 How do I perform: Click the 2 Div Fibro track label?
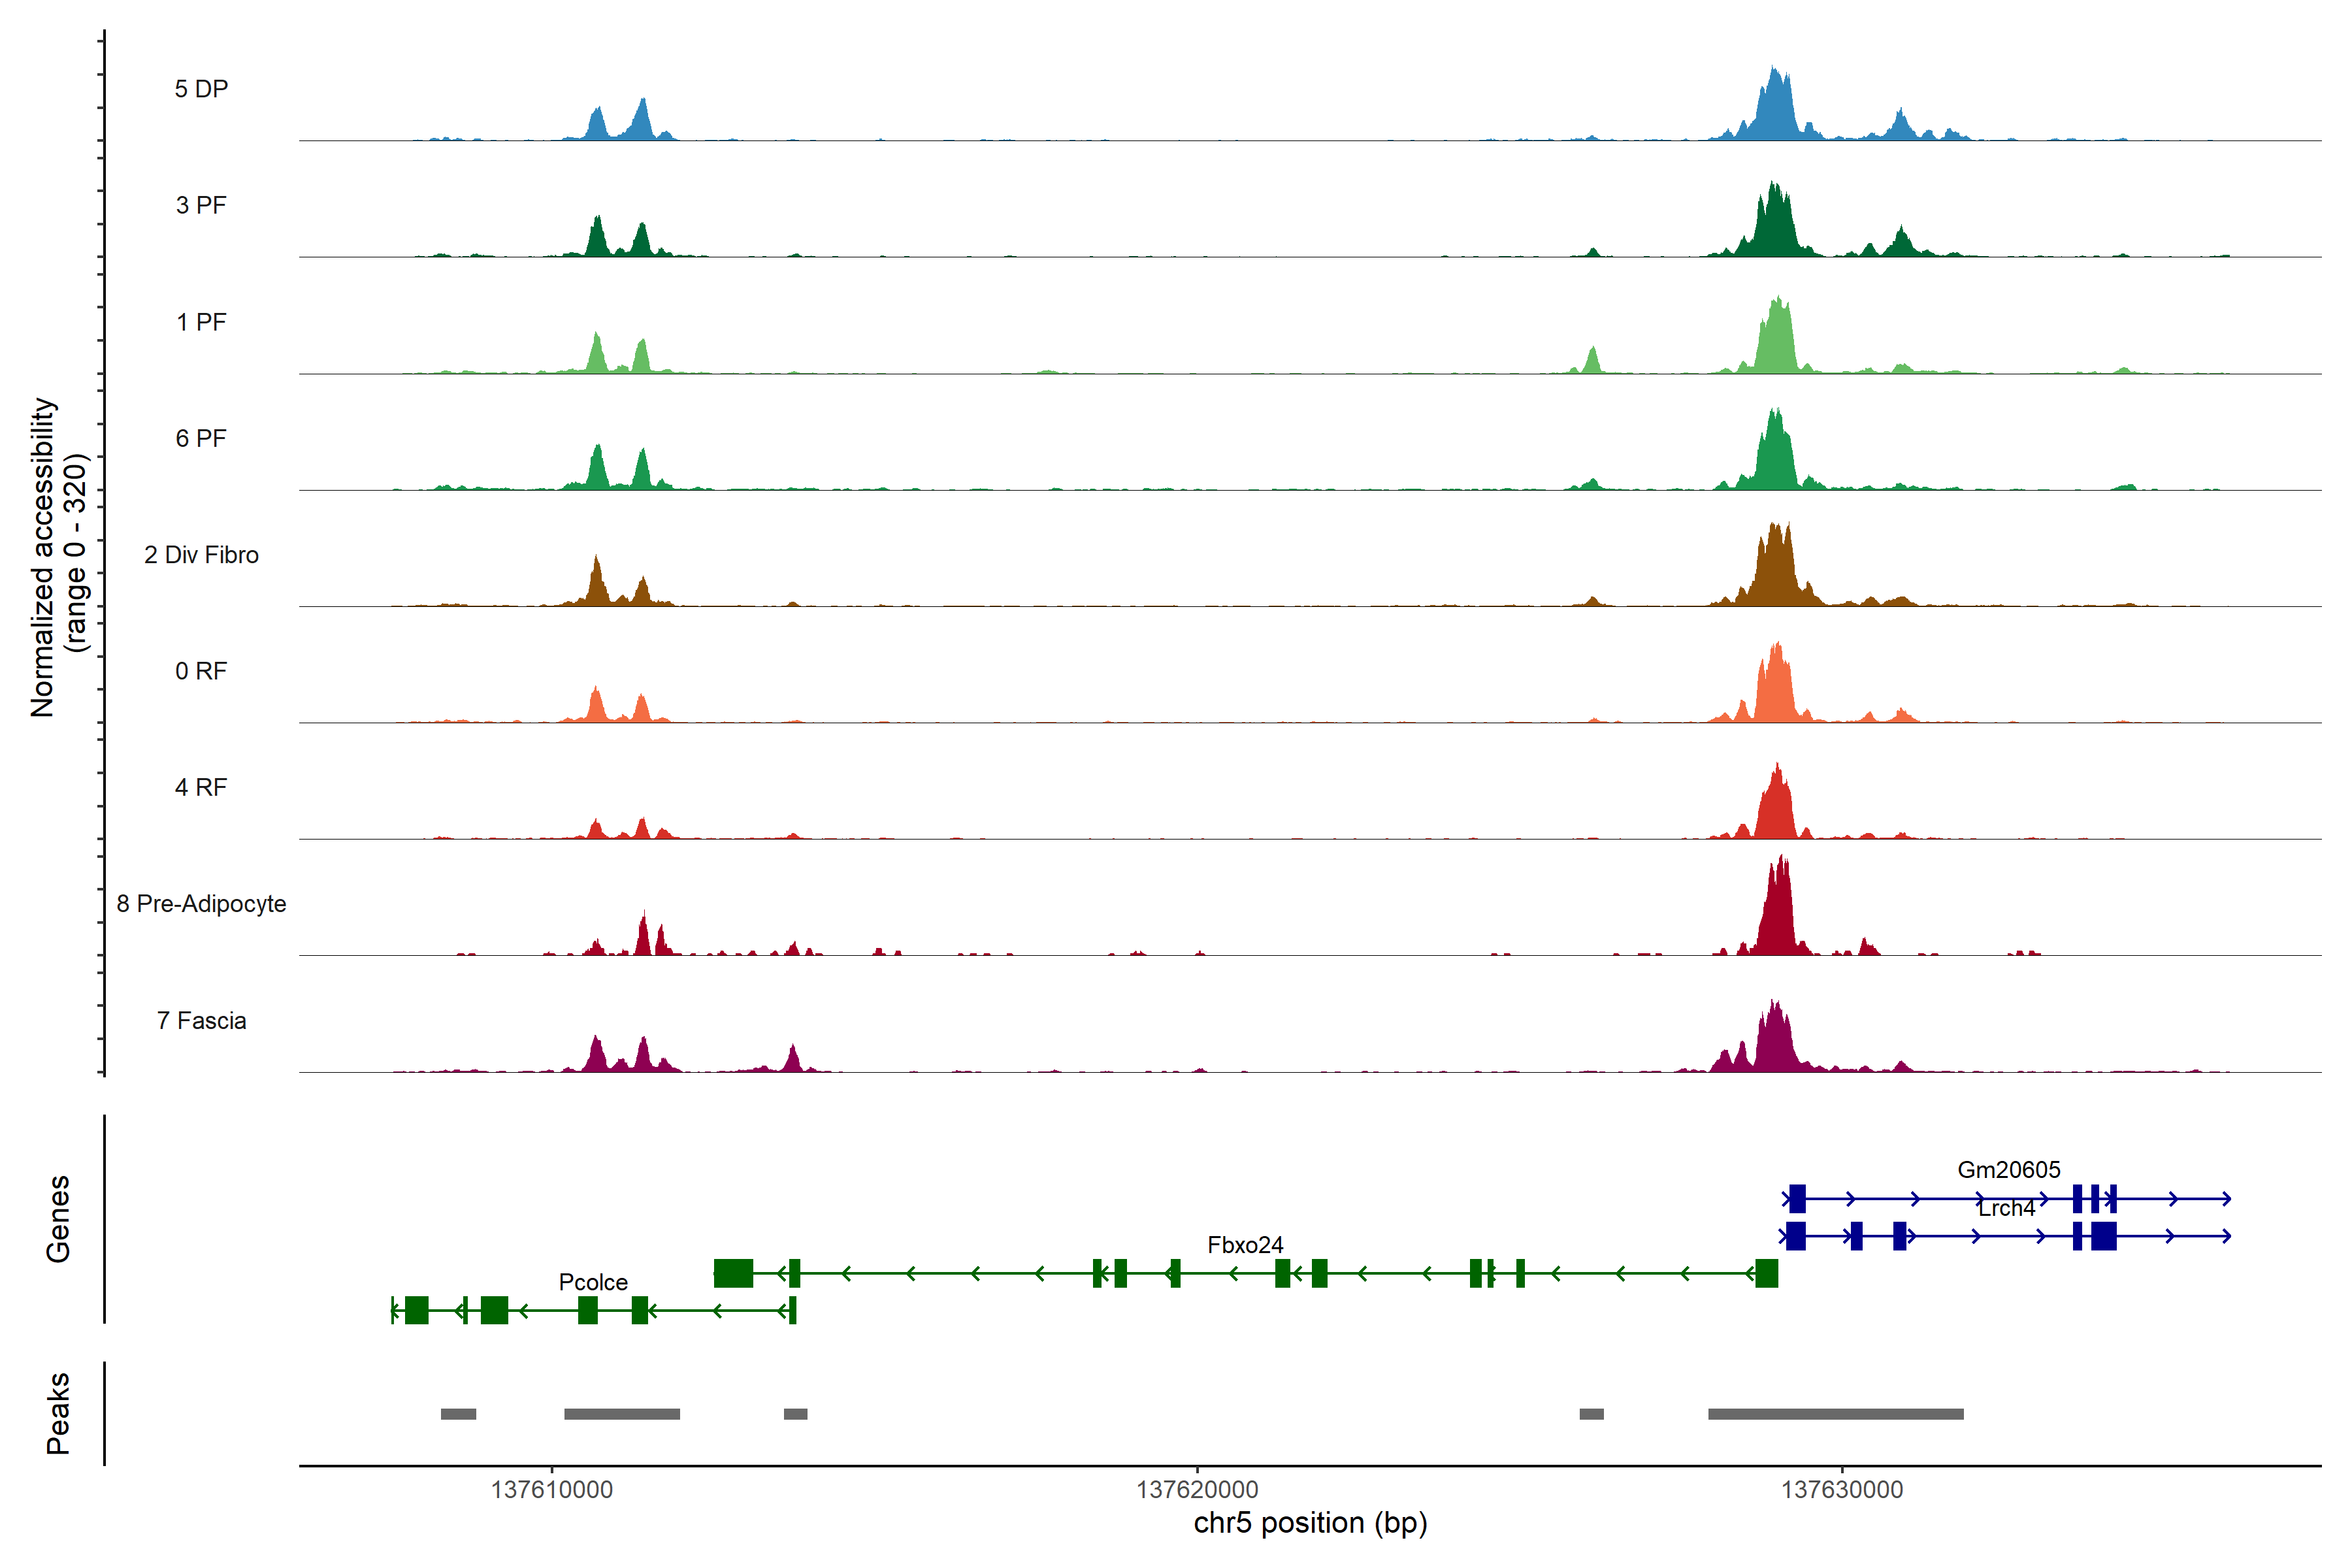pos(201,554)
